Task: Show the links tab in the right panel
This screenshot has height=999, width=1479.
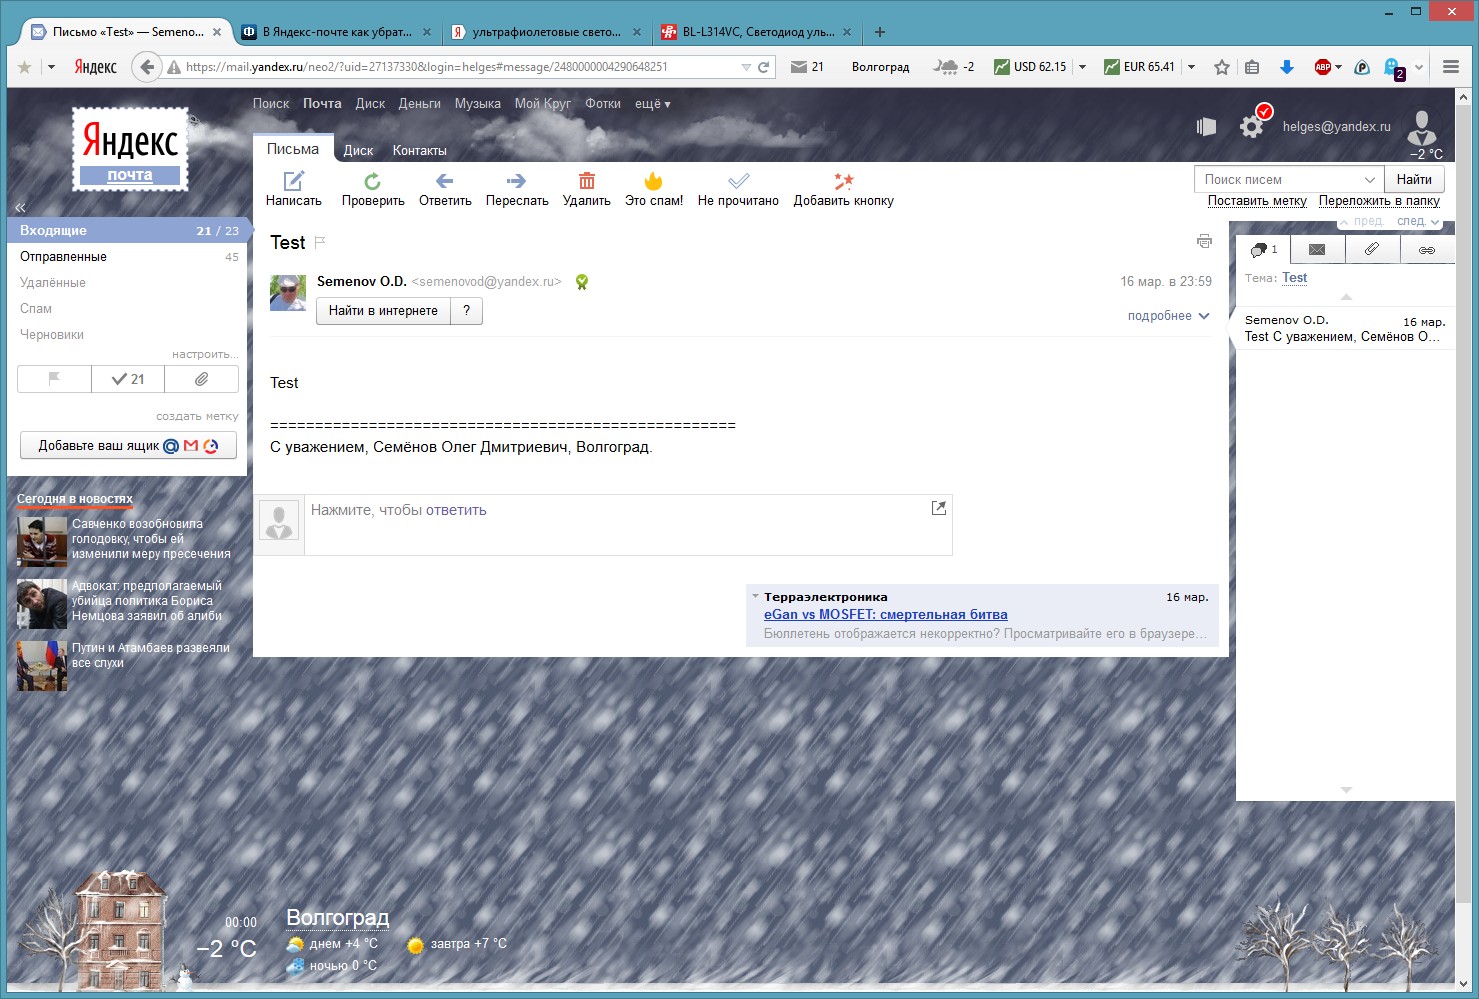Action: click(1427, 249)
